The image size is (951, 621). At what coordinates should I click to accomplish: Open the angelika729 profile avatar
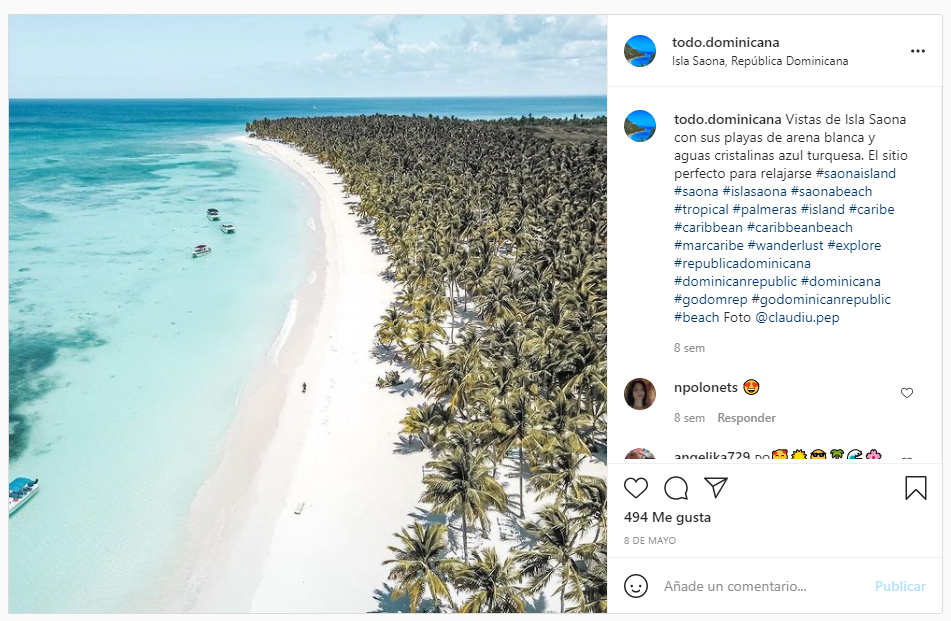pos(640,455)
